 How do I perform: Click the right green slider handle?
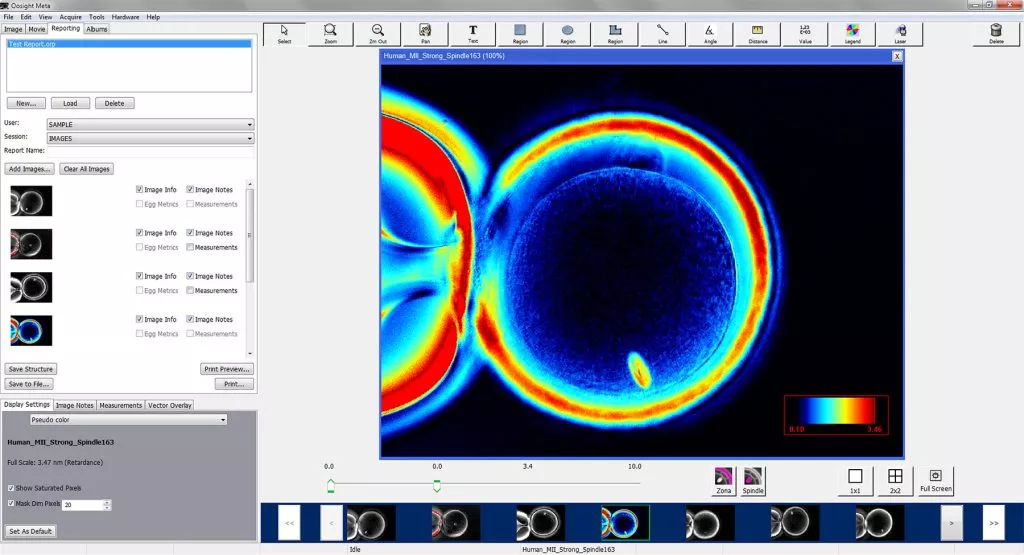[x=437, y=486]
